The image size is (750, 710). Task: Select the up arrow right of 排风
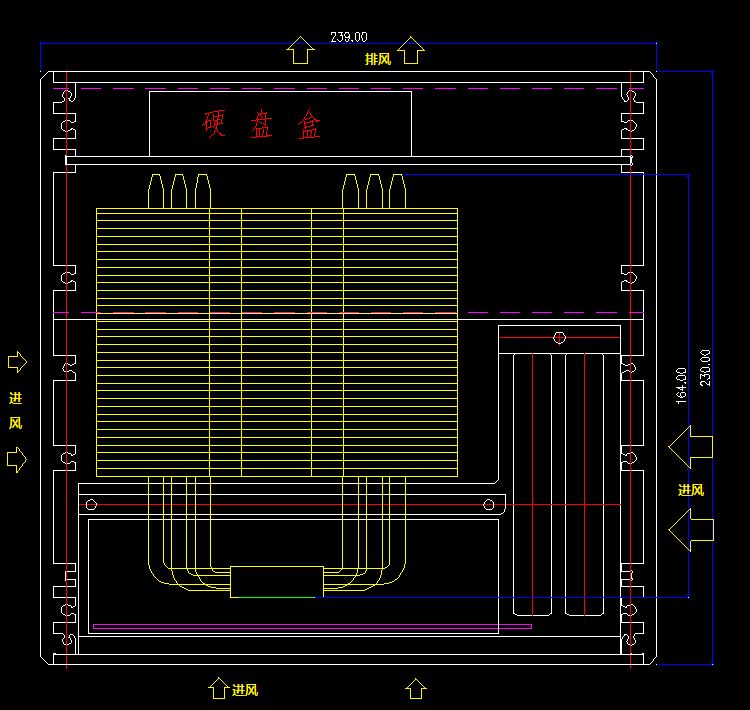coord(411,50)
